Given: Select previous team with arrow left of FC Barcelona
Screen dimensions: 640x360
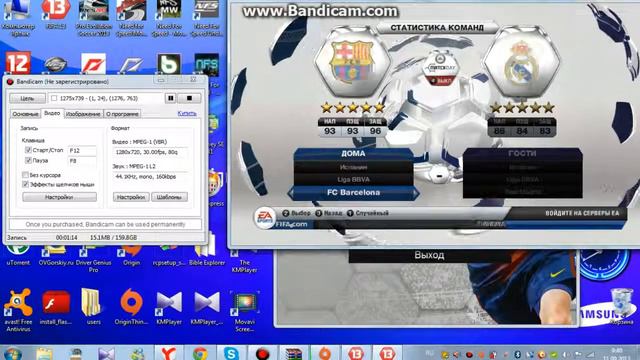Looking at the screenshot, I should coord(291,193).
